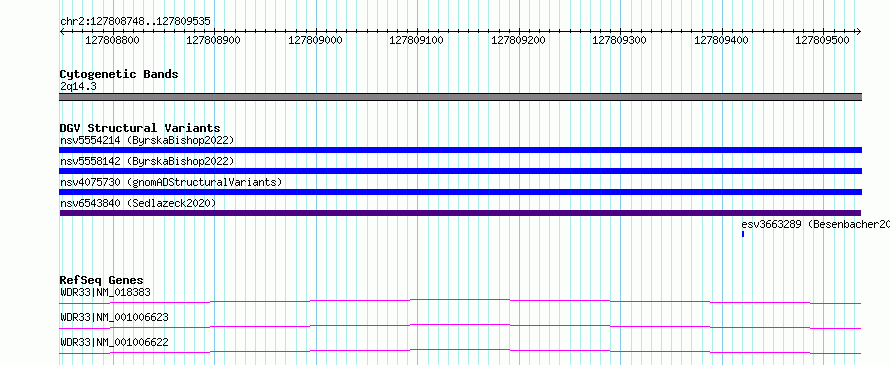
Task: Click the purple bar under nsv6543840
Action: (x=460, y=213)
